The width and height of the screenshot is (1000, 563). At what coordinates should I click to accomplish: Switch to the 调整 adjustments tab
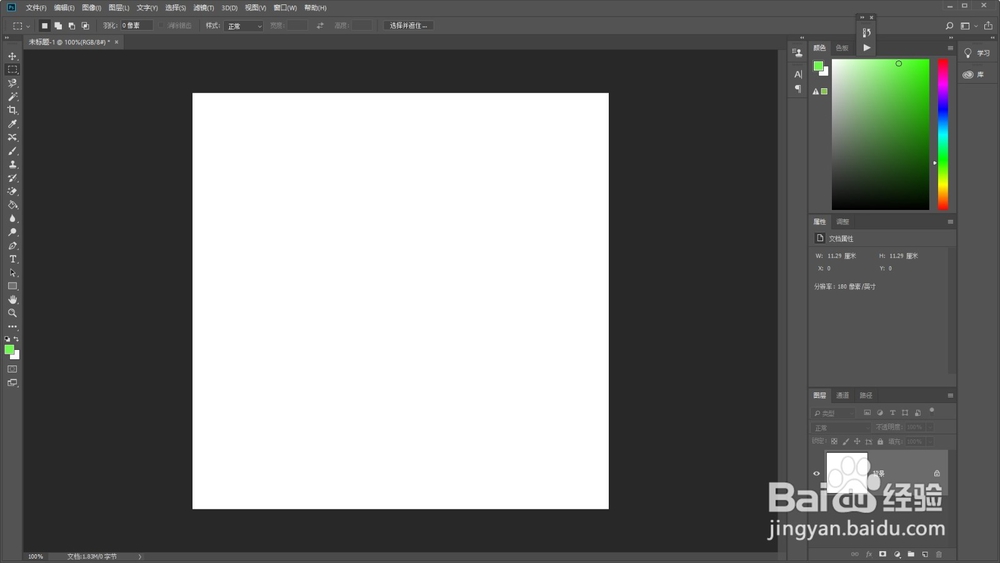coord(842,222)
